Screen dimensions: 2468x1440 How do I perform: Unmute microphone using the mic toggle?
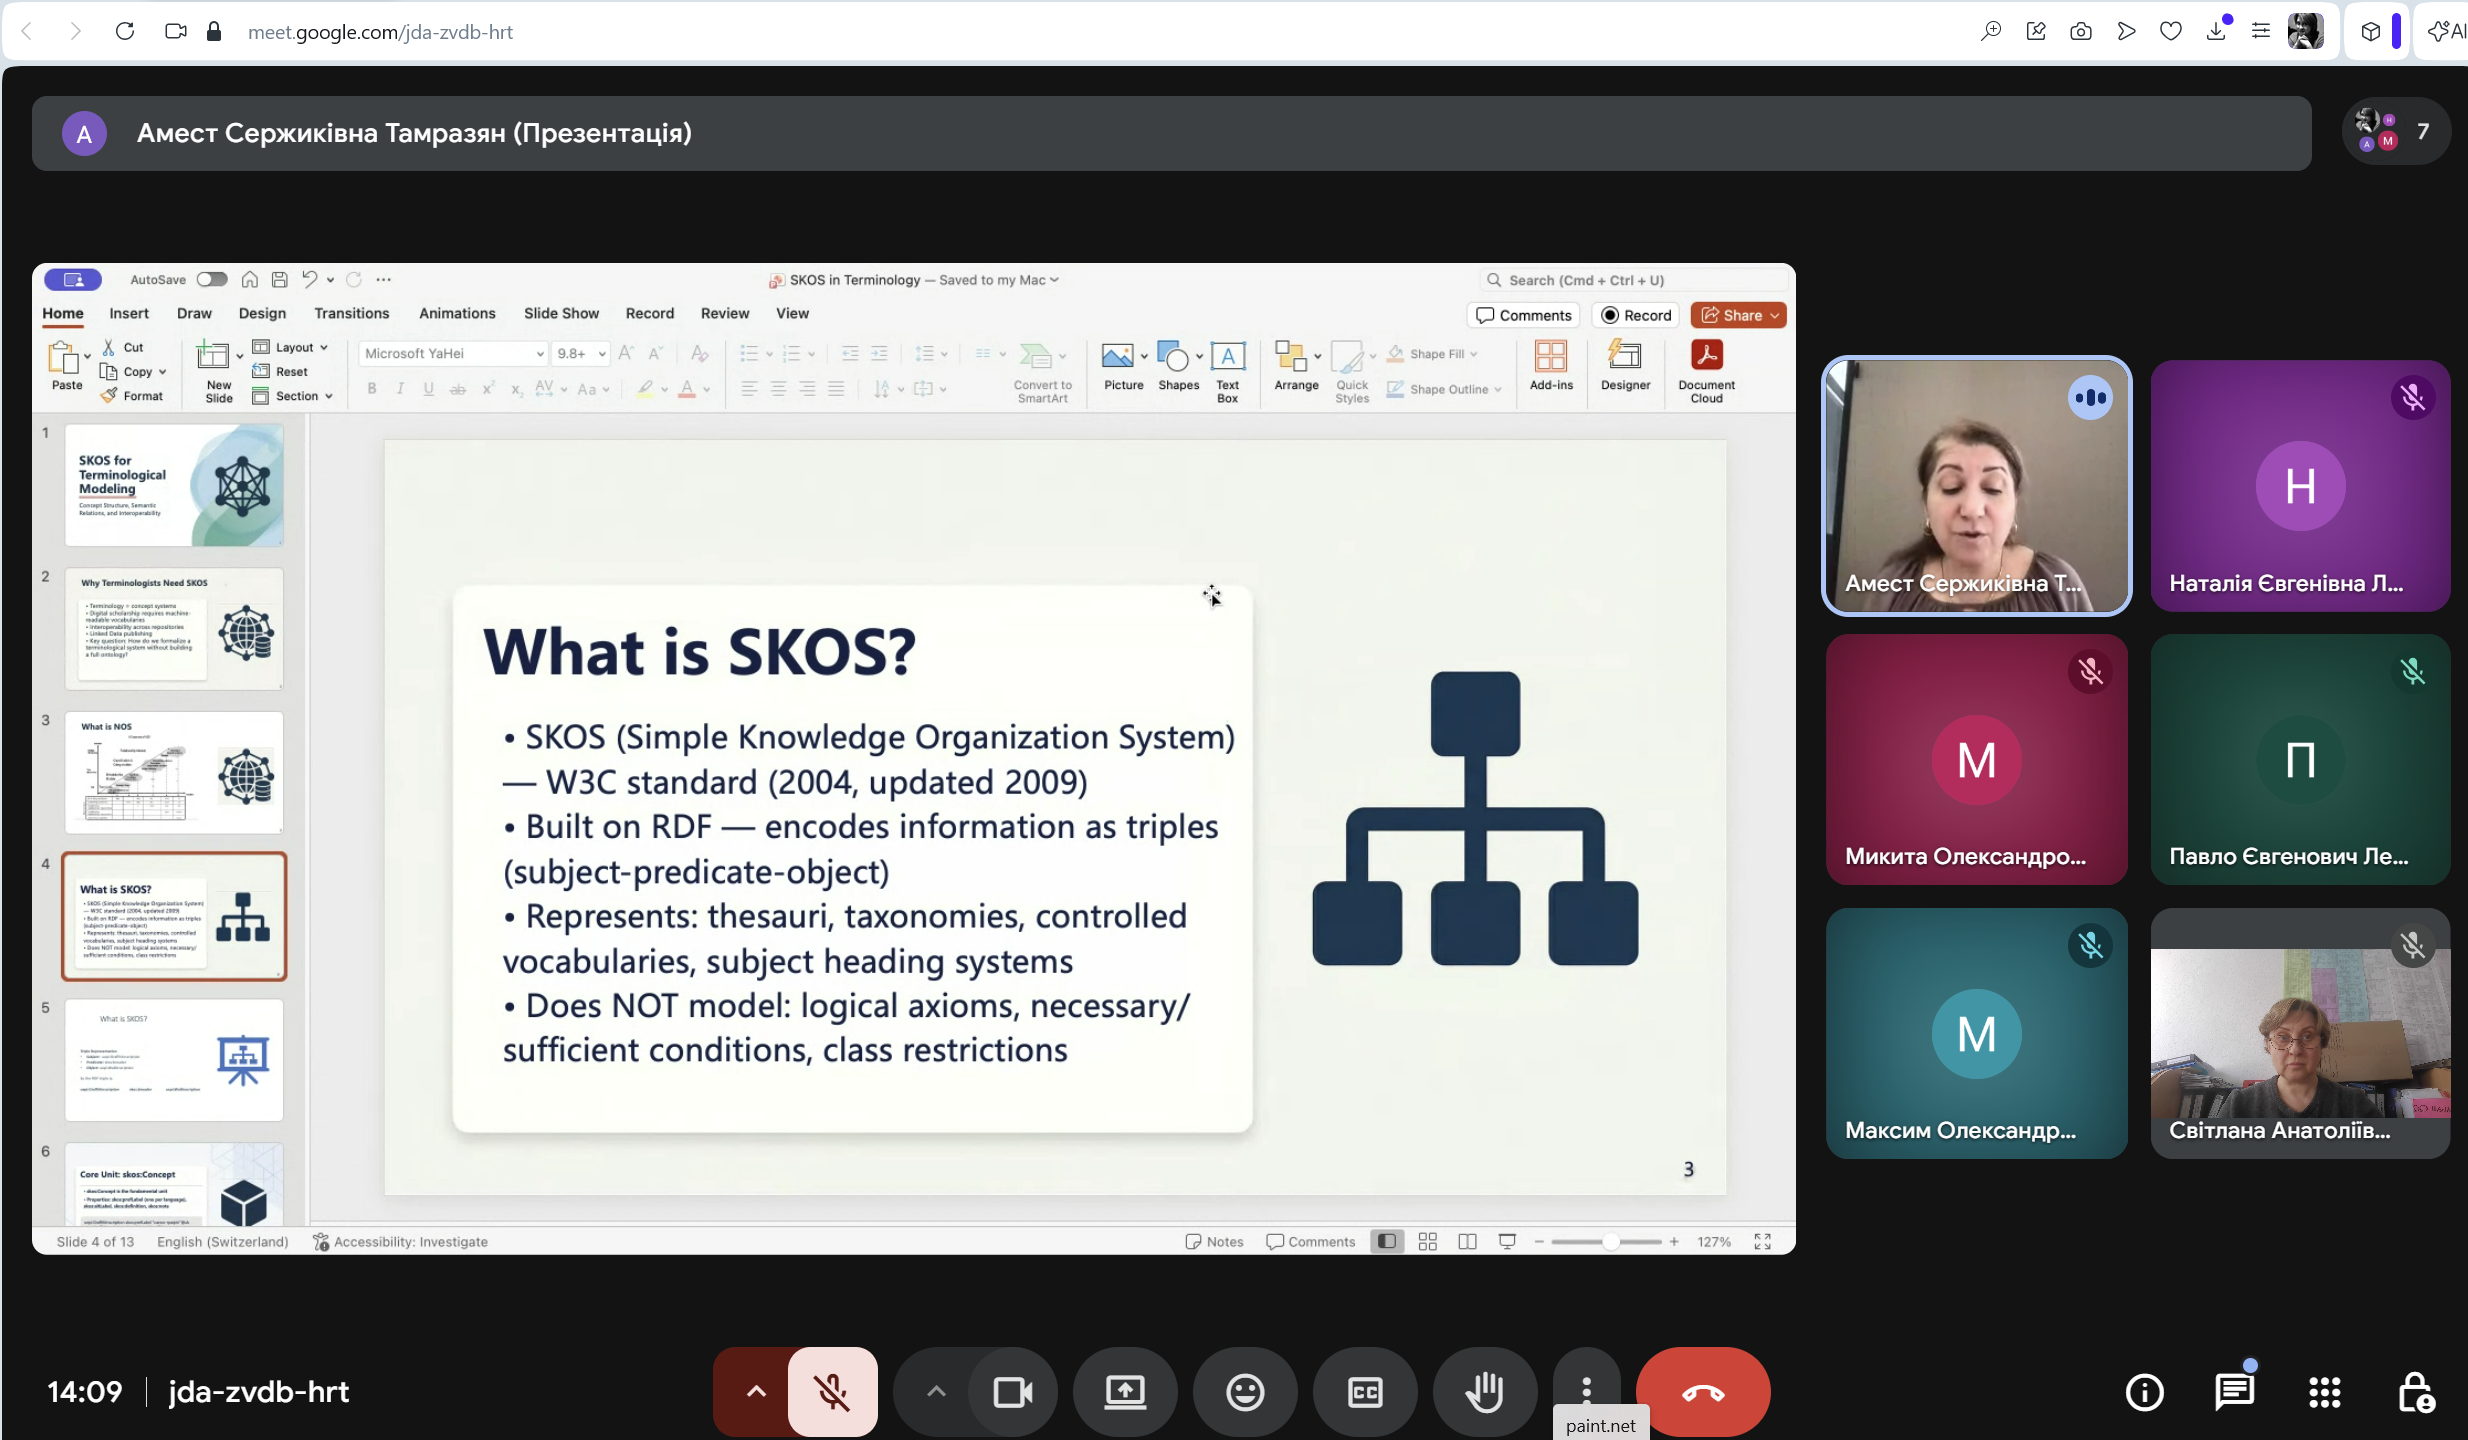832,1391
